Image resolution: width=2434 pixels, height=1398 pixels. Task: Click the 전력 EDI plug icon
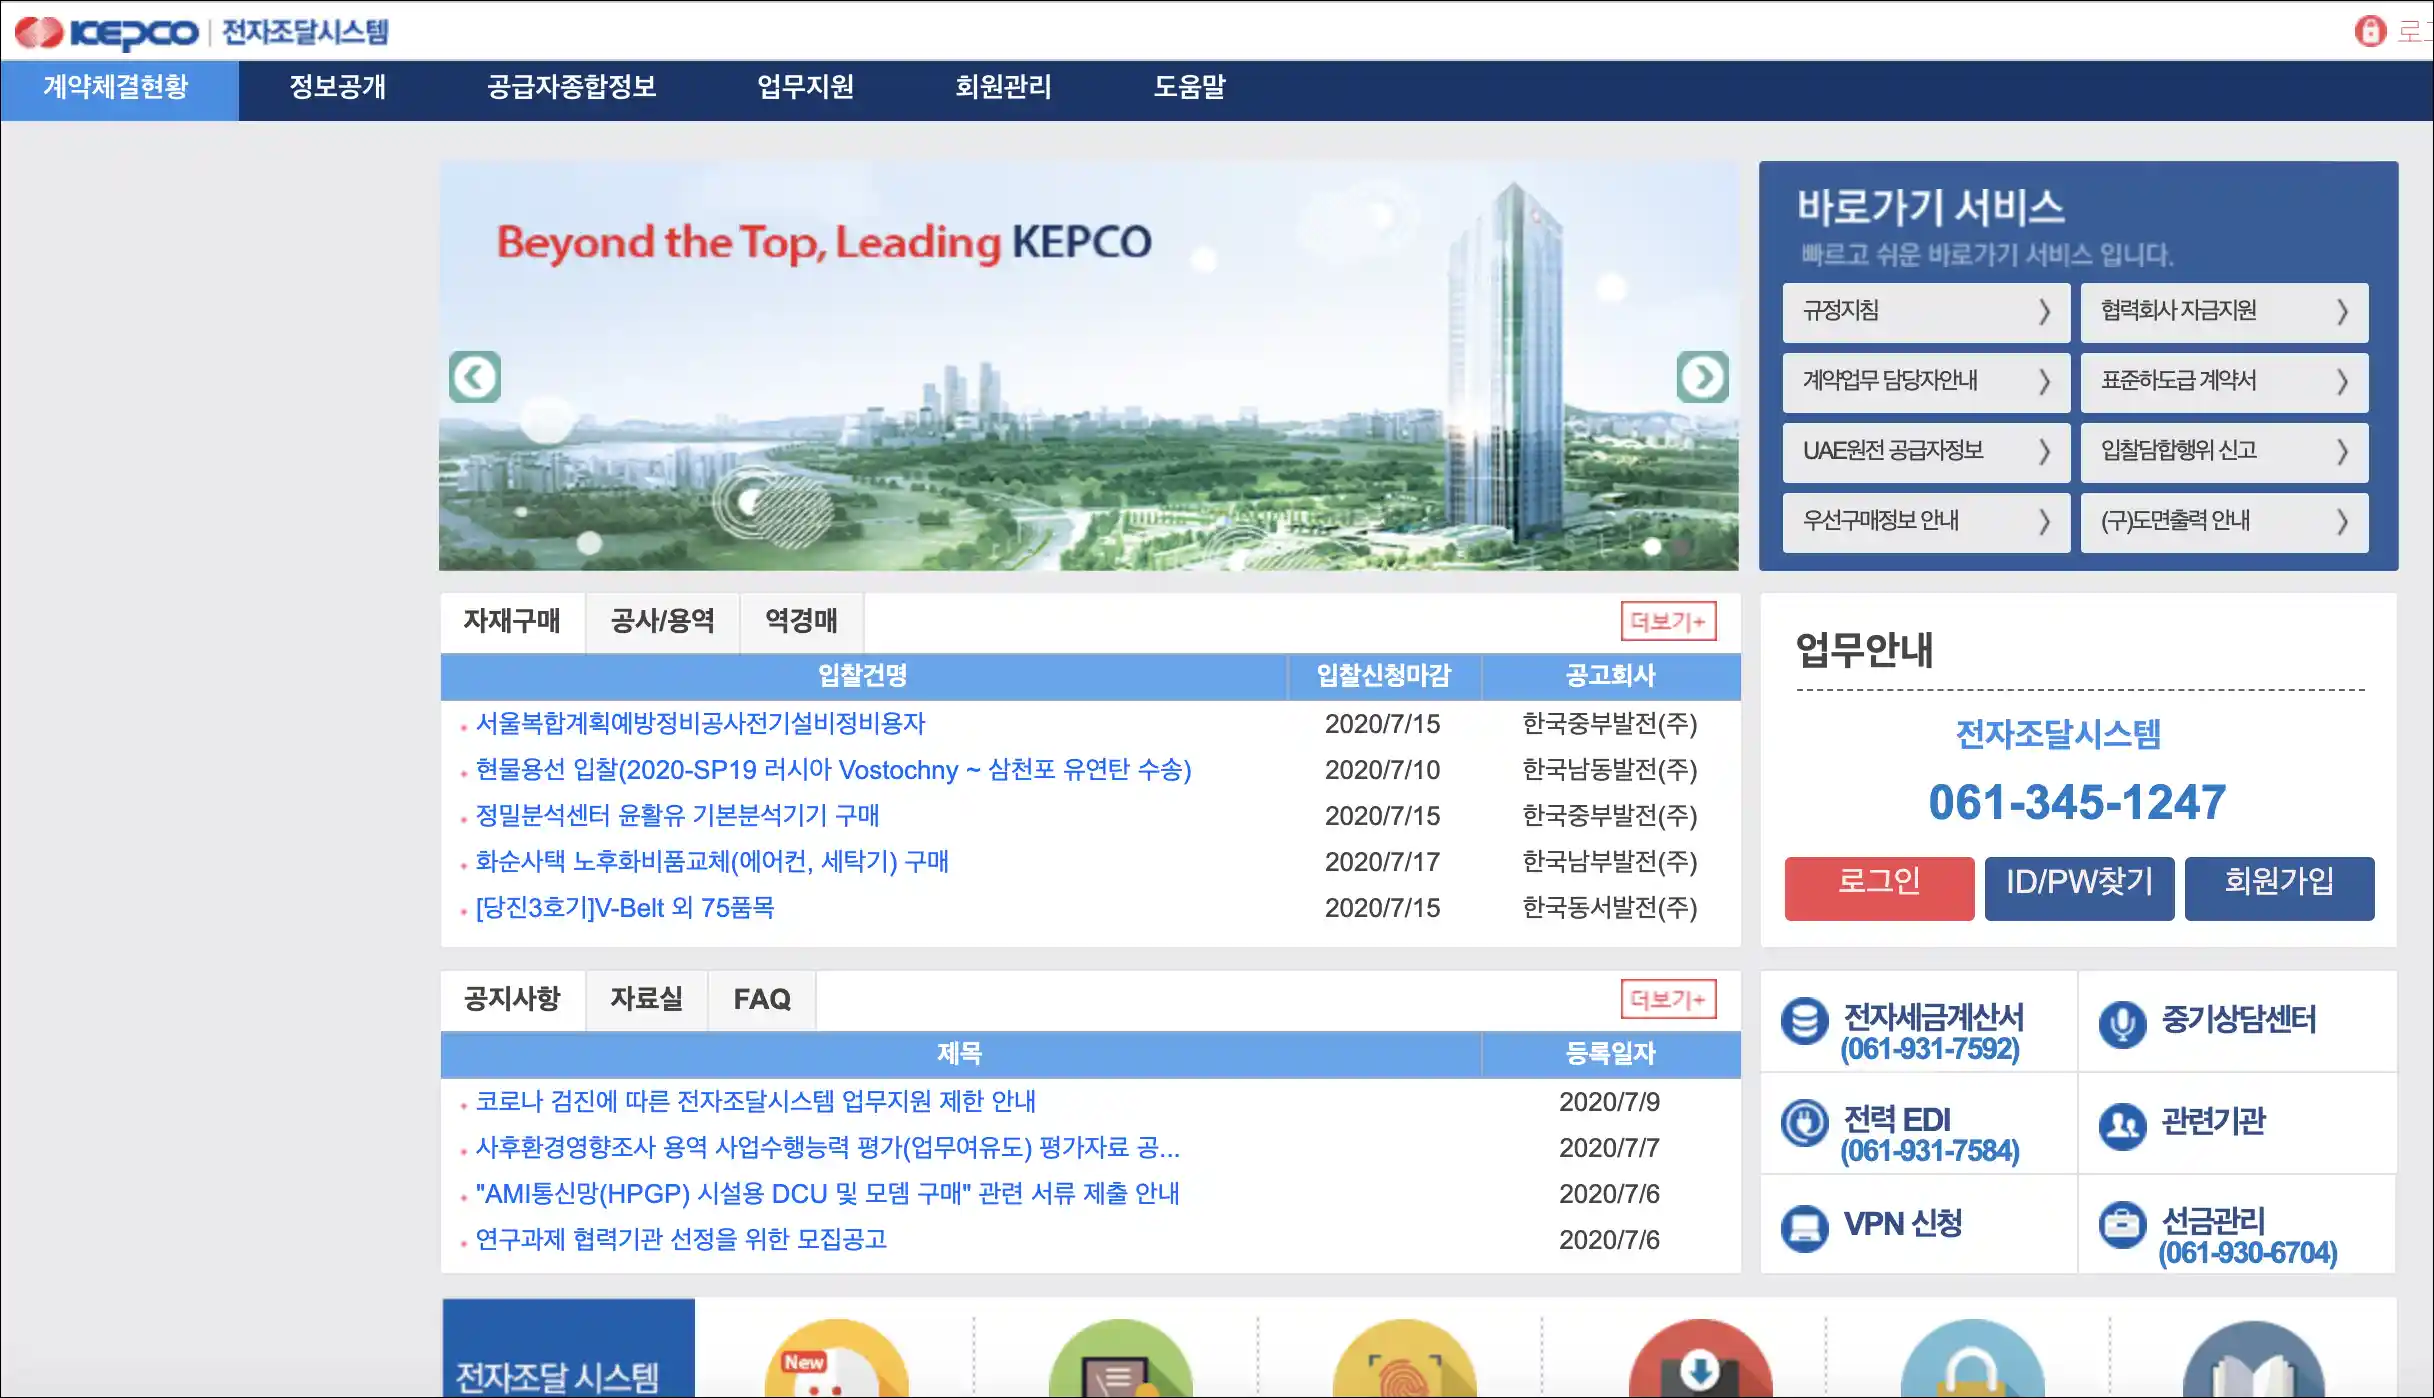tap(1805, 1123)
